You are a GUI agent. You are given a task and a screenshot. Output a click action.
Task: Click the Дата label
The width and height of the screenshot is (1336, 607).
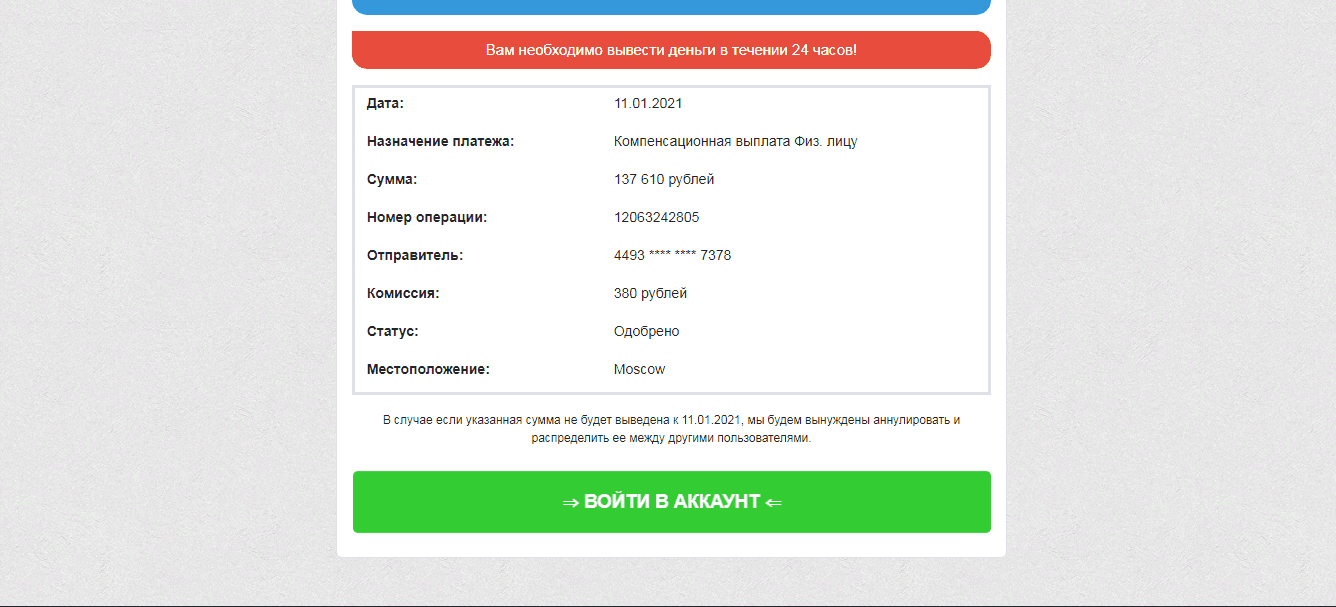pyautogui.click(x=385, y=104)
